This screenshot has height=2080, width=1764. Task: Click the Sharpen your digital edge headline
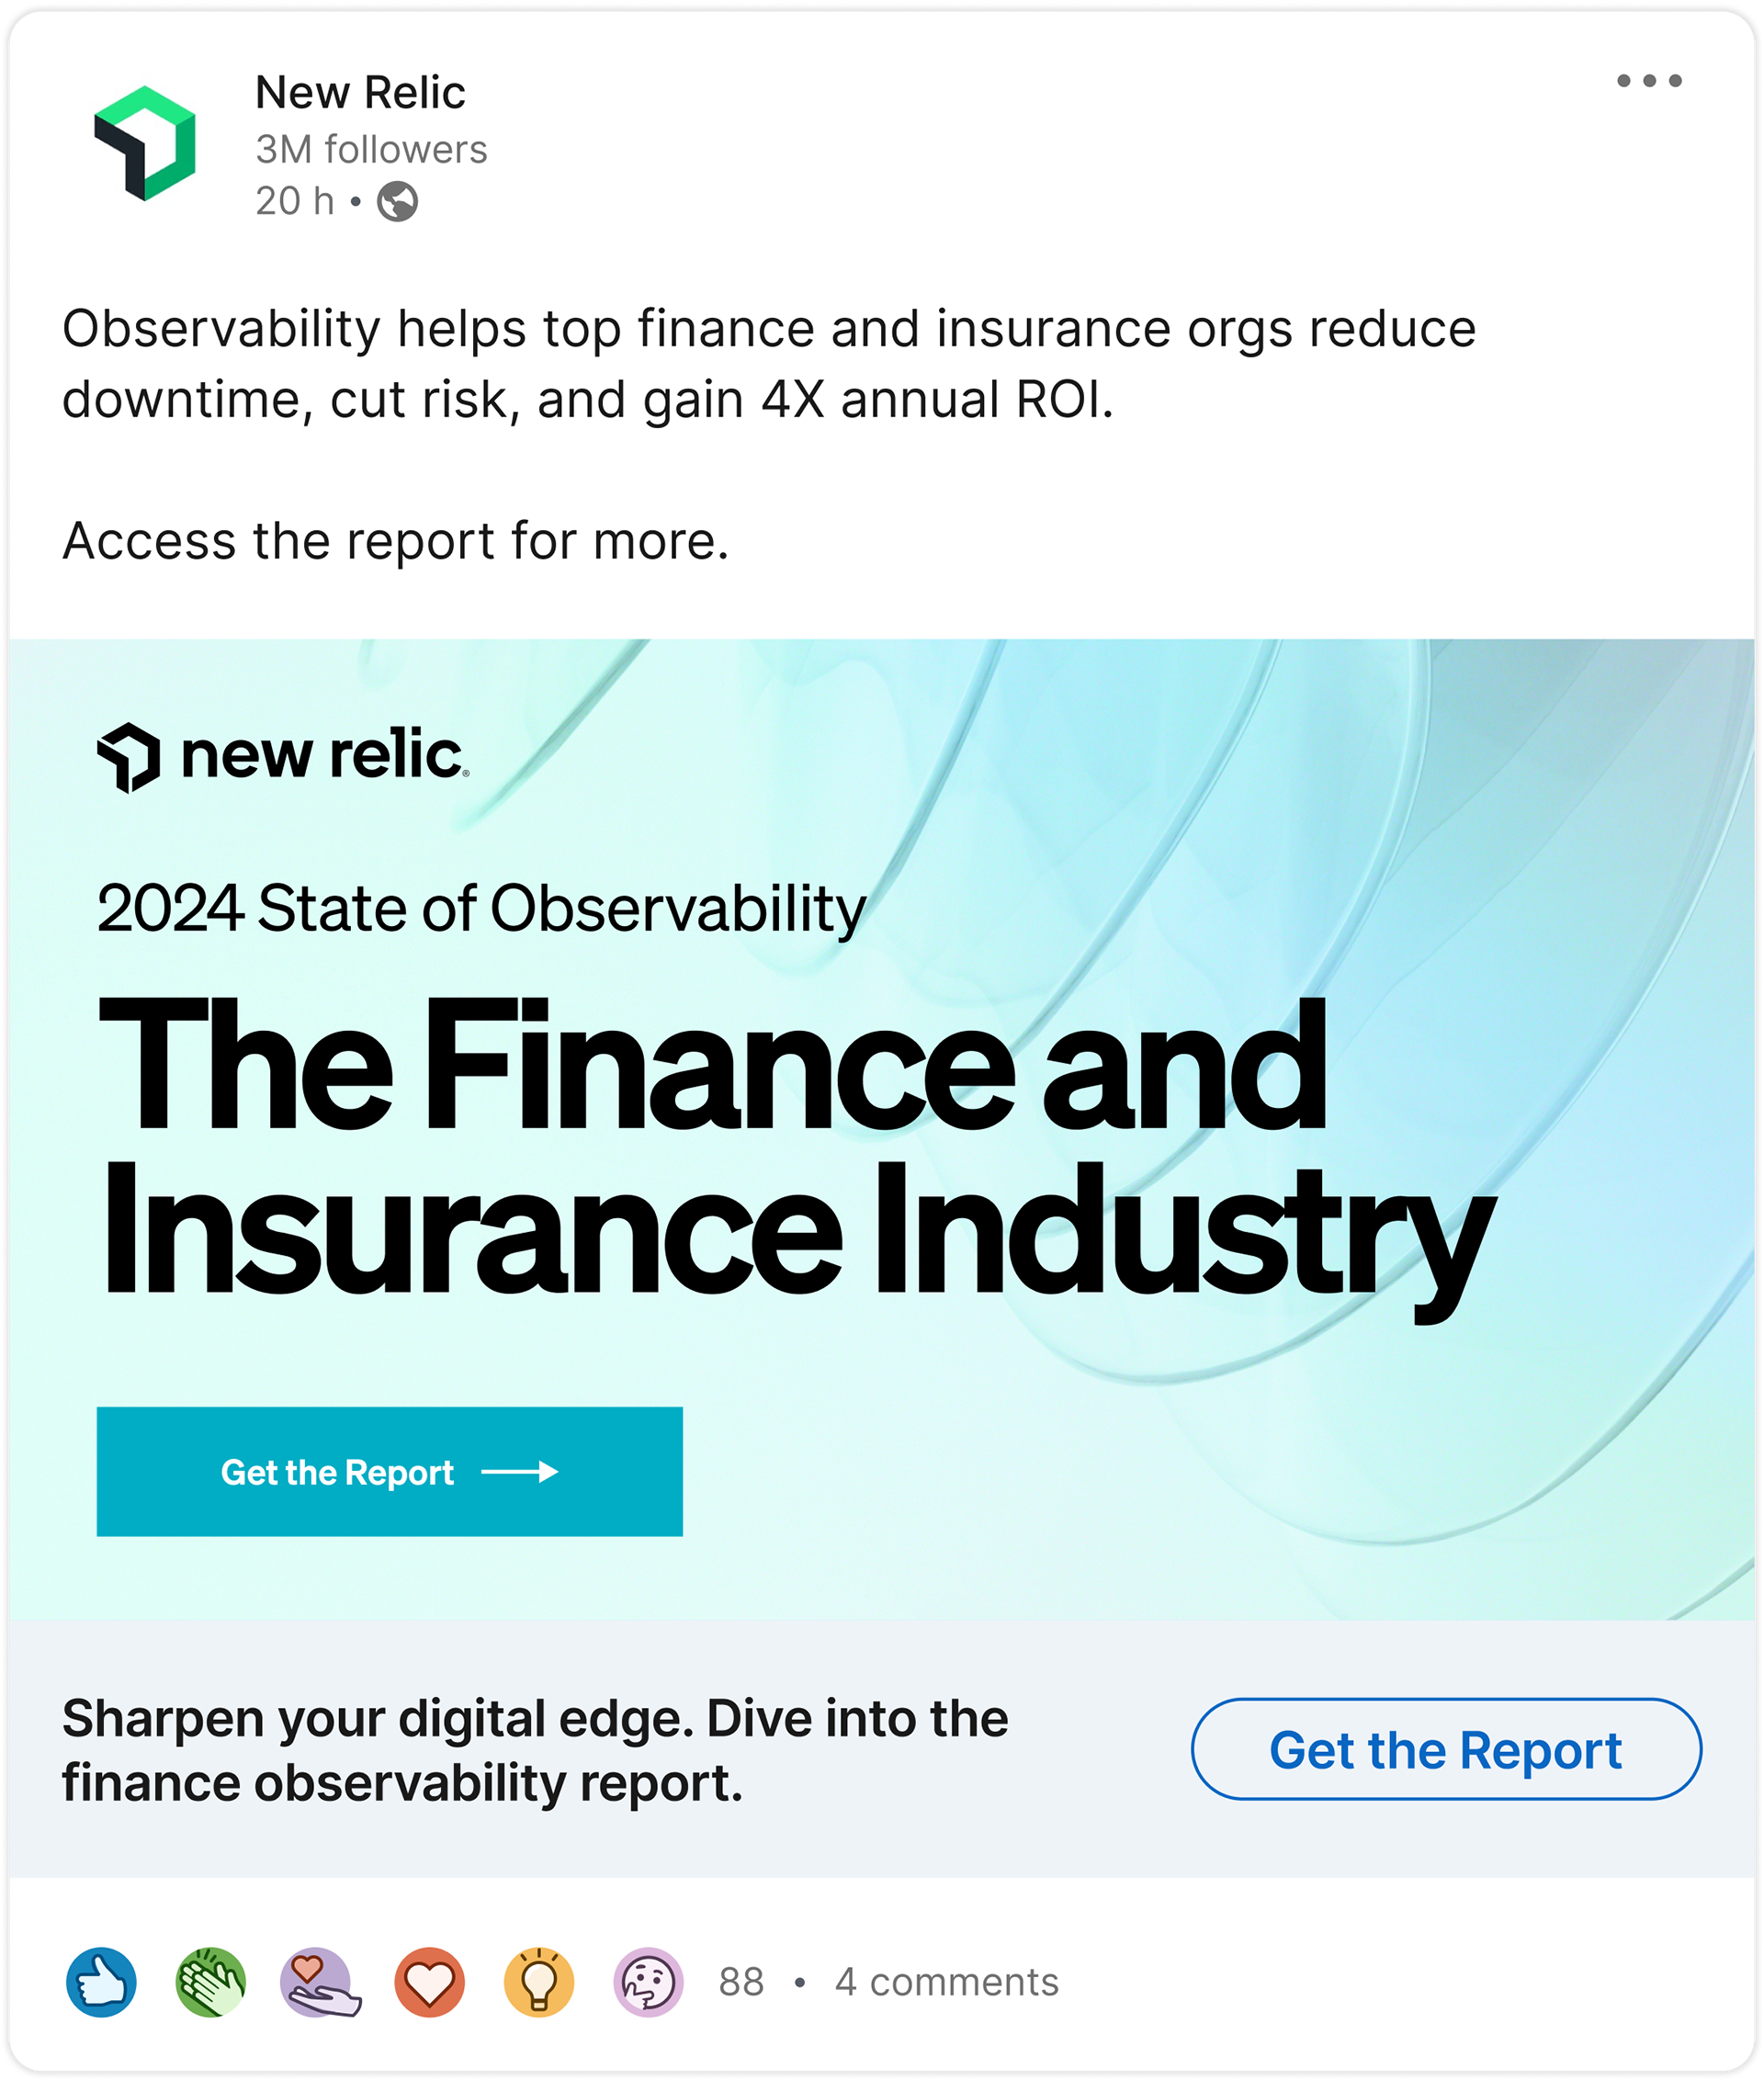(535, 1751)
